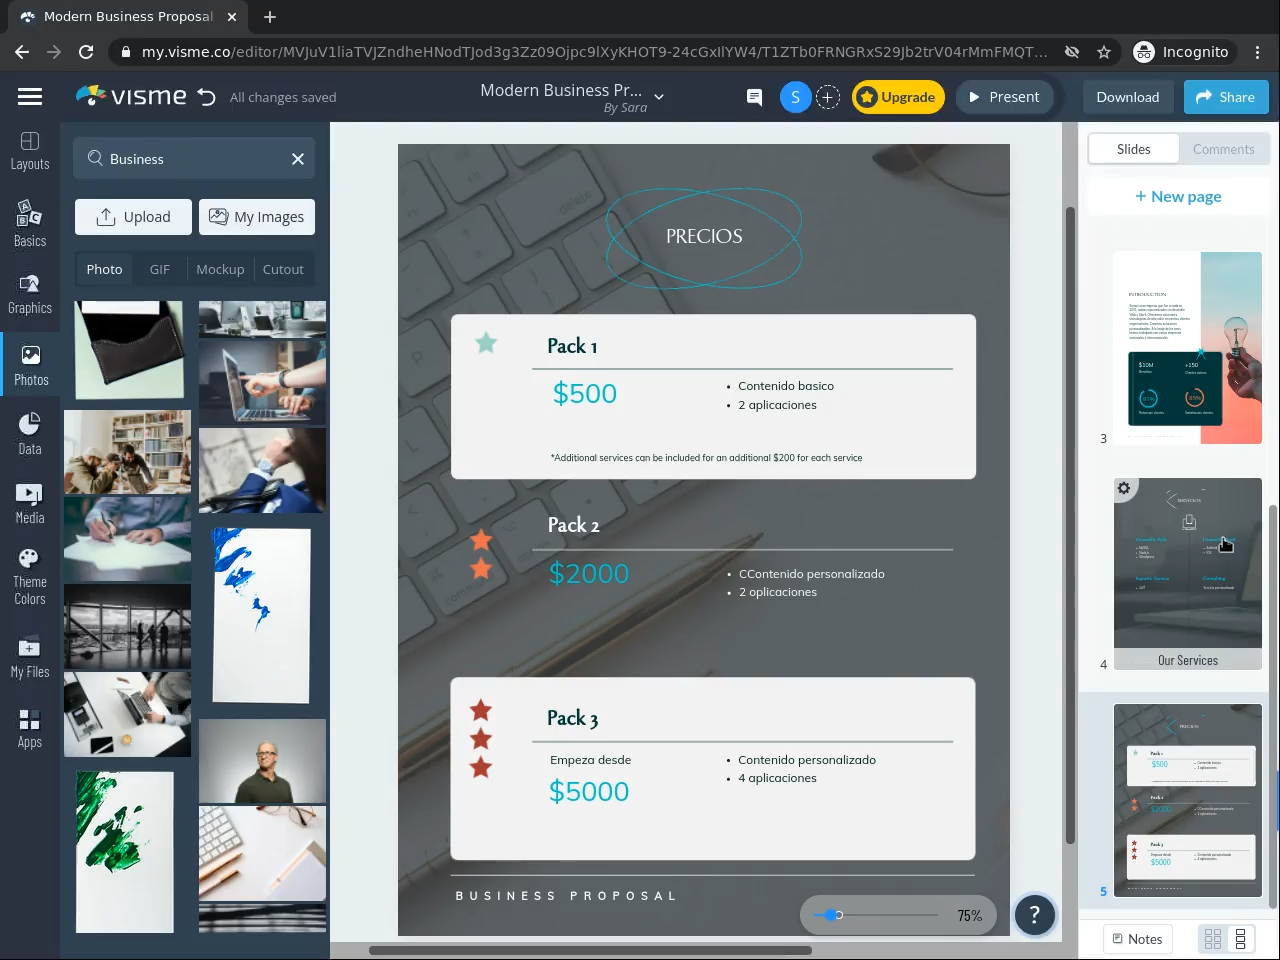Select the Cutout tab
Image resolution: width=1280 pixels, height=960 pixels.
point(283,270)
